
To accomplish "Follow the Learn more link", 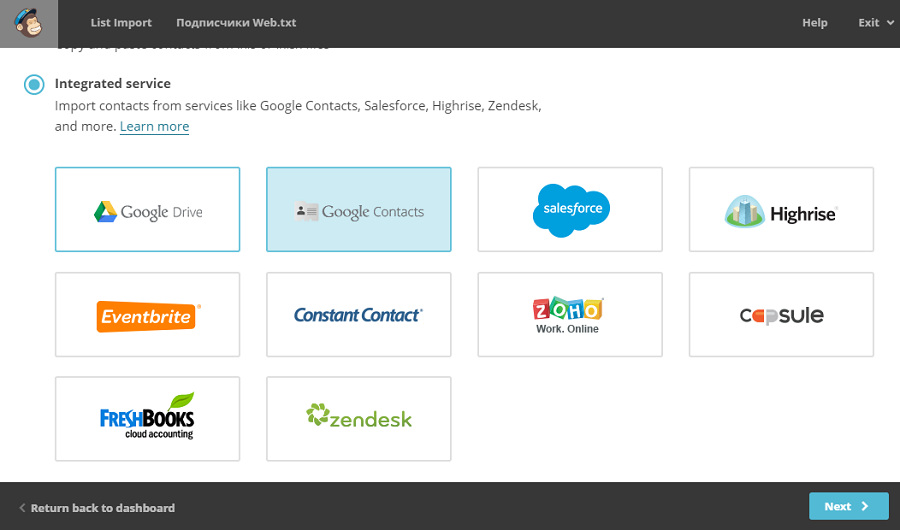I will pos(154,126).
